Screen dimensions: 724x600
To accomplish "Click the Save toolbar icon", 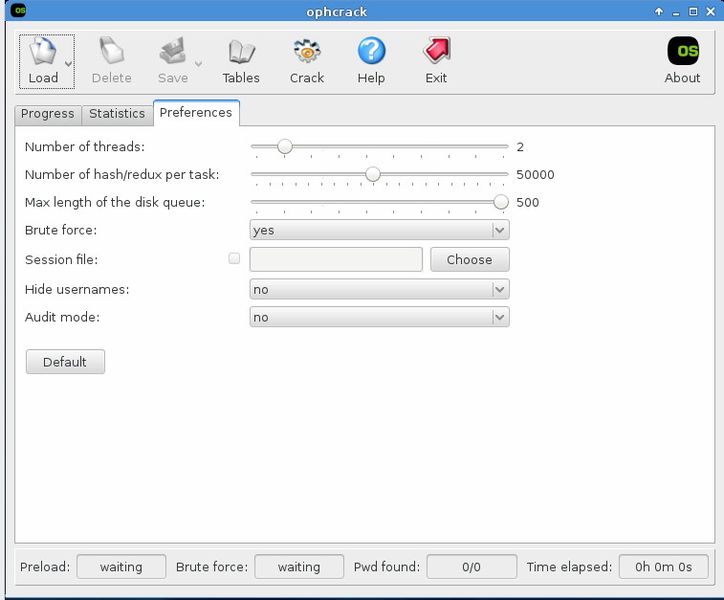I will tap(172, 51).
